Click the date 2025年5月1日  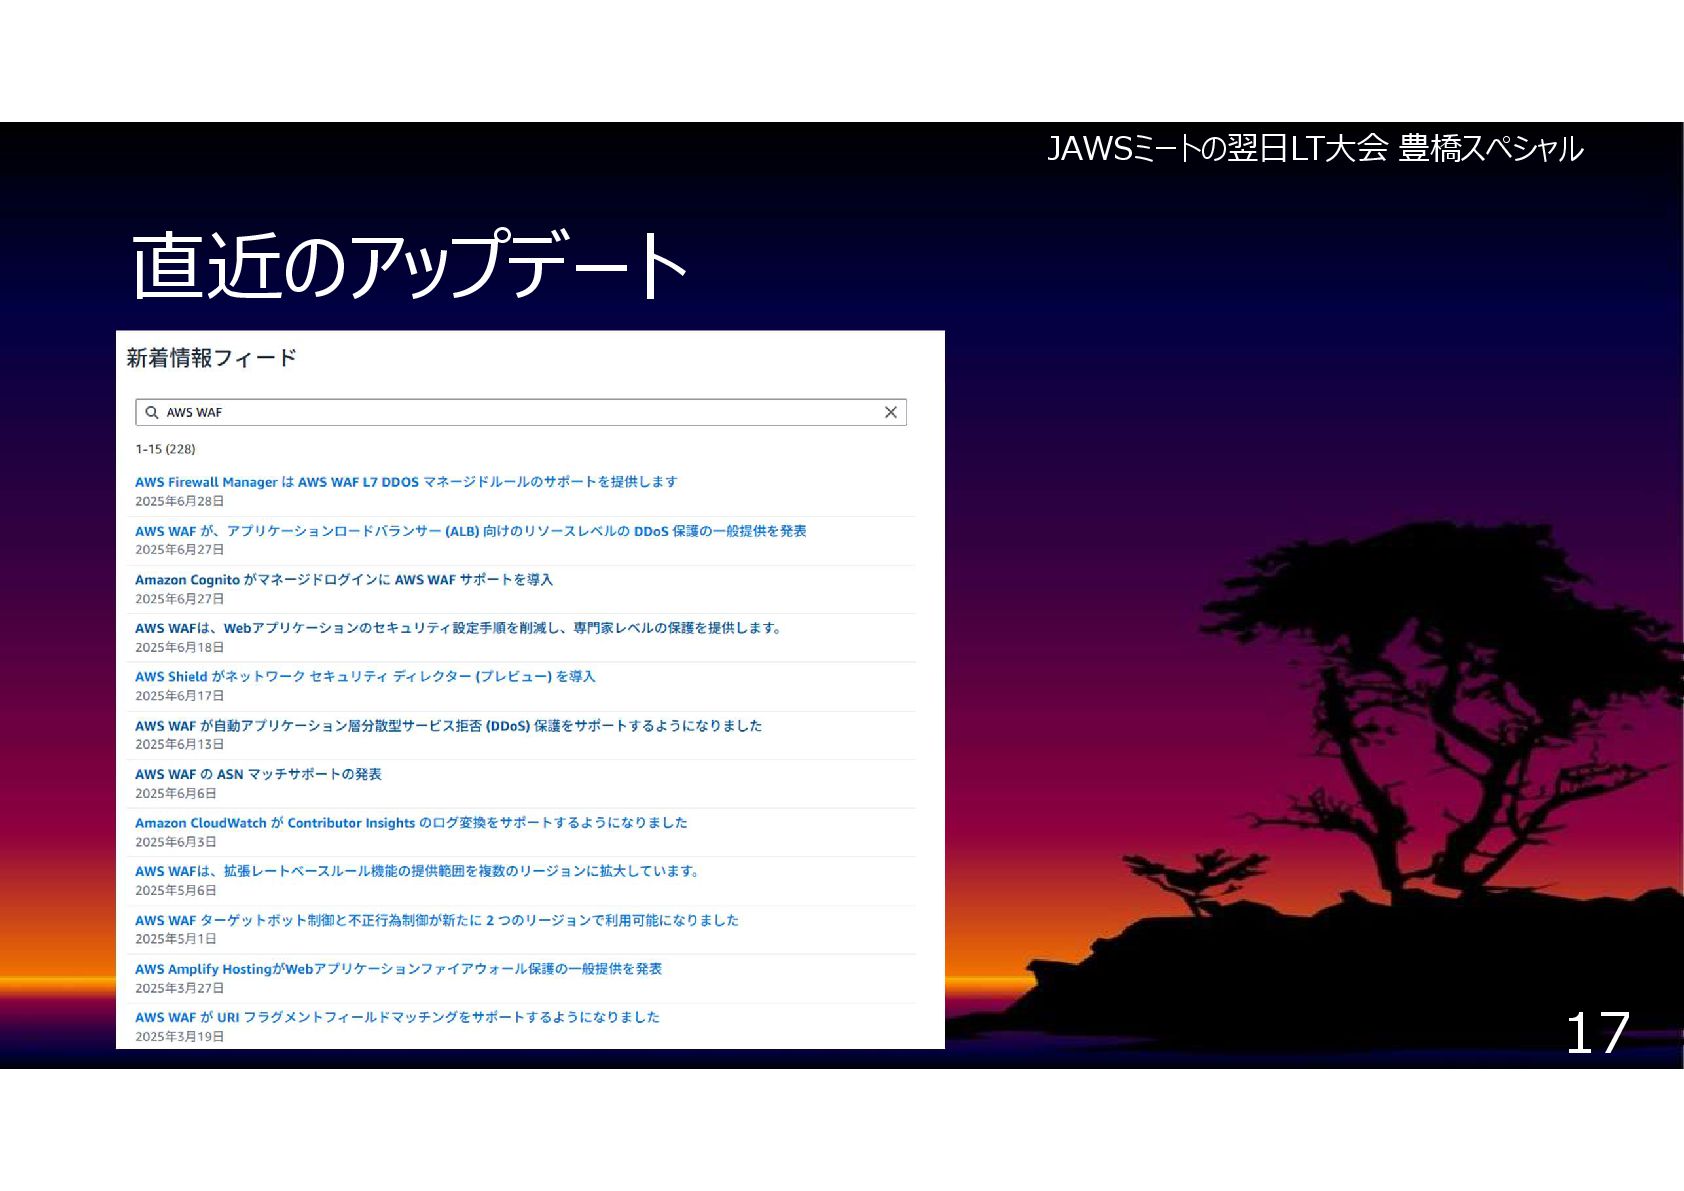(x=175, y=939)
